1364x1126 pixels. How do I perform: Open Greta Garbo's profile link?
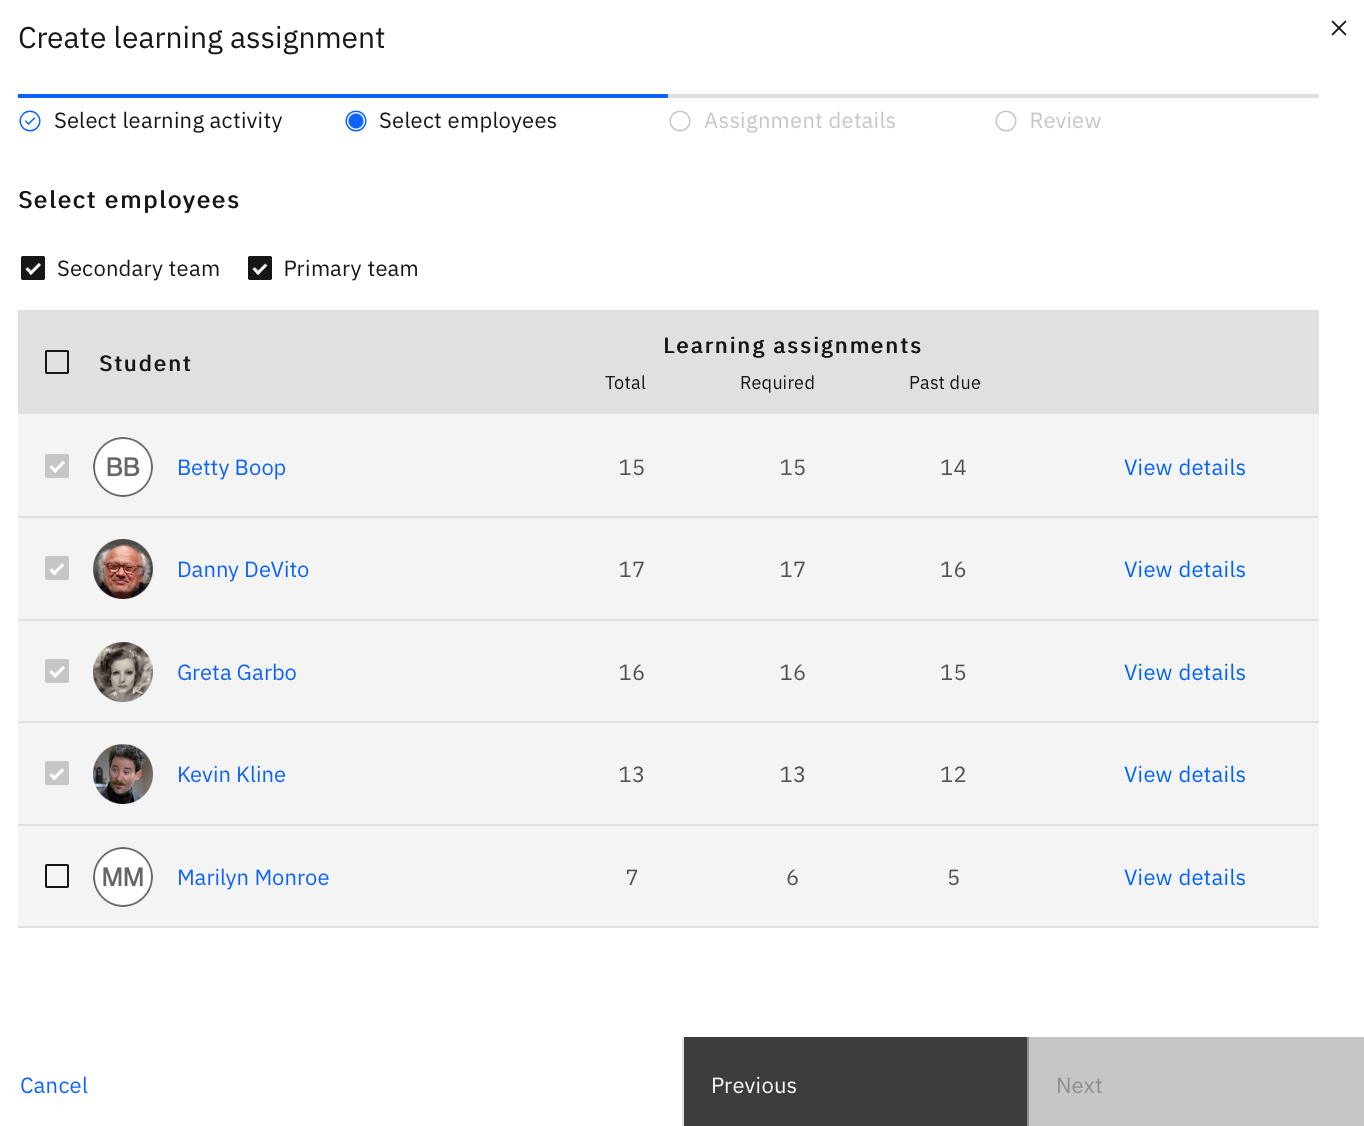[237, 673]
